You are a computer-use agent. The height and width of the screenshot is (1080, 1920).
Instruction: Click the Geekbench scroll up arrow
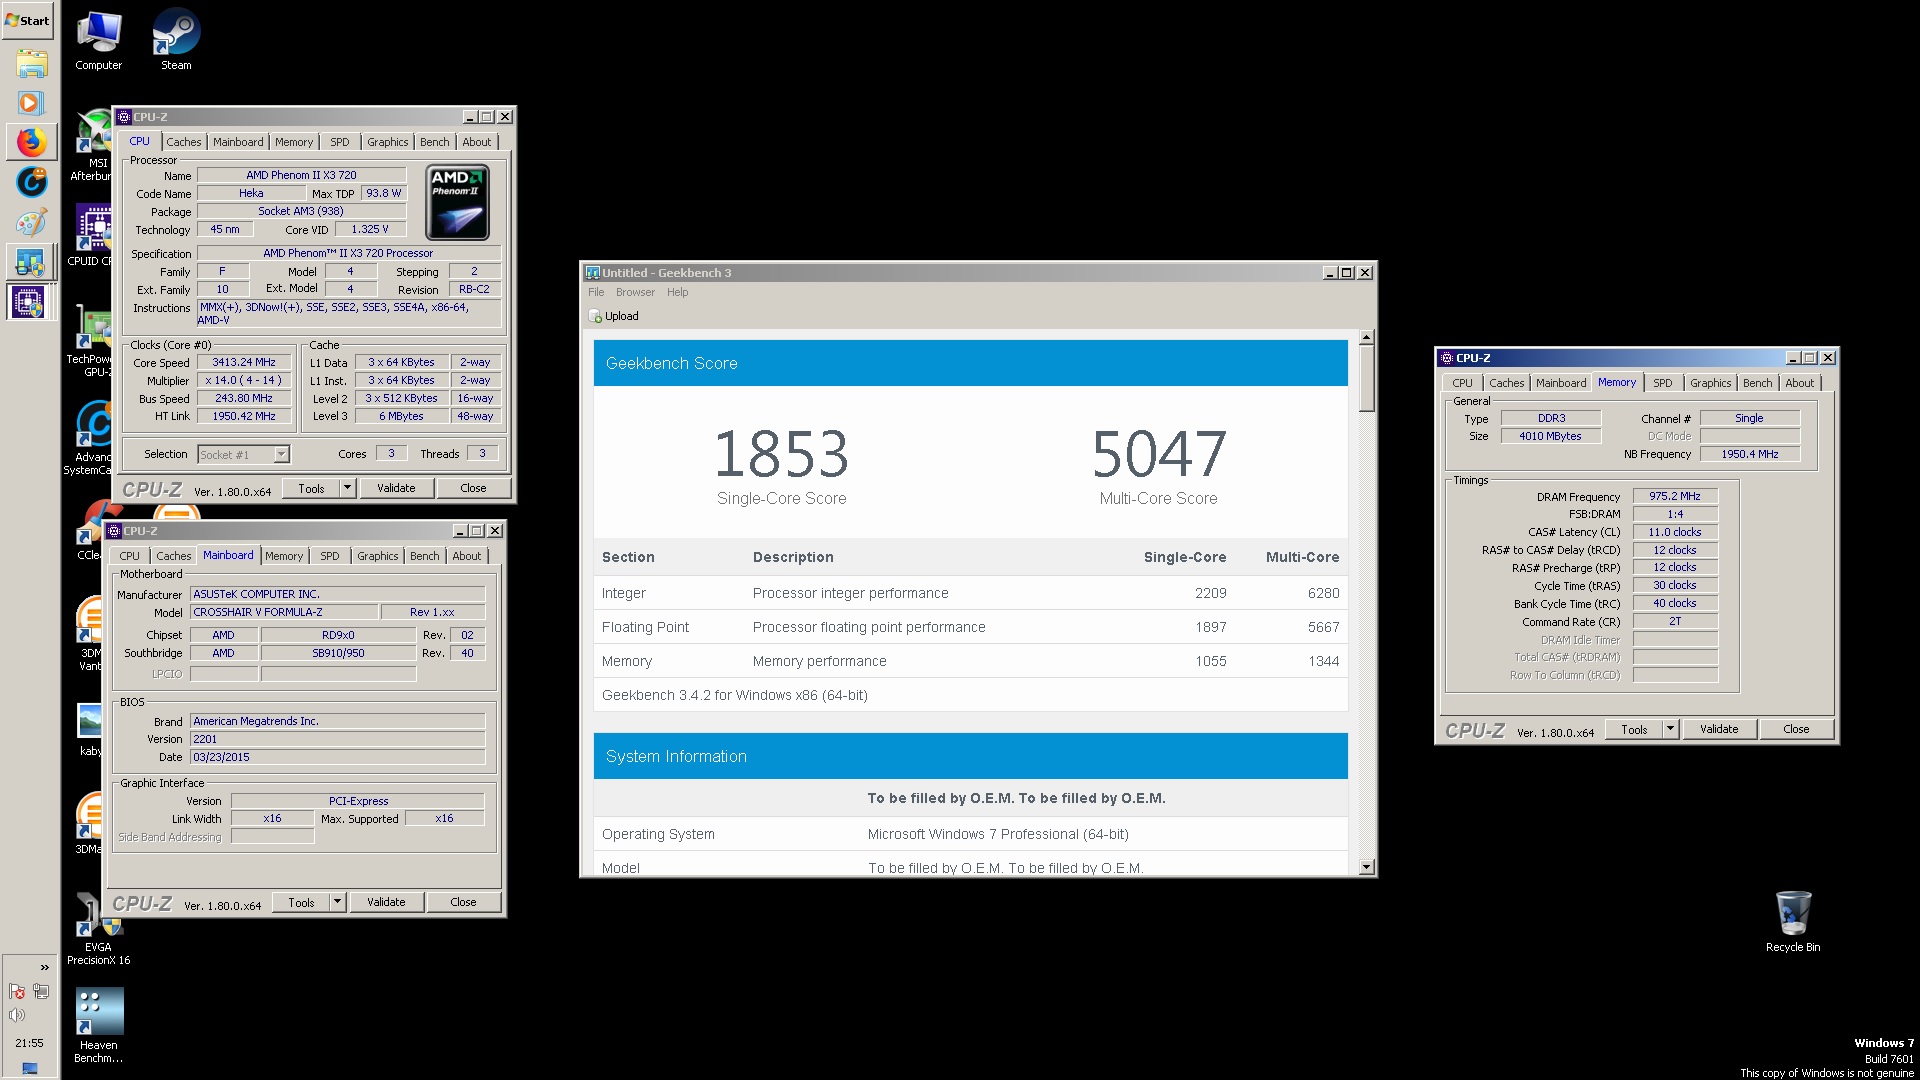point(1367,338)
